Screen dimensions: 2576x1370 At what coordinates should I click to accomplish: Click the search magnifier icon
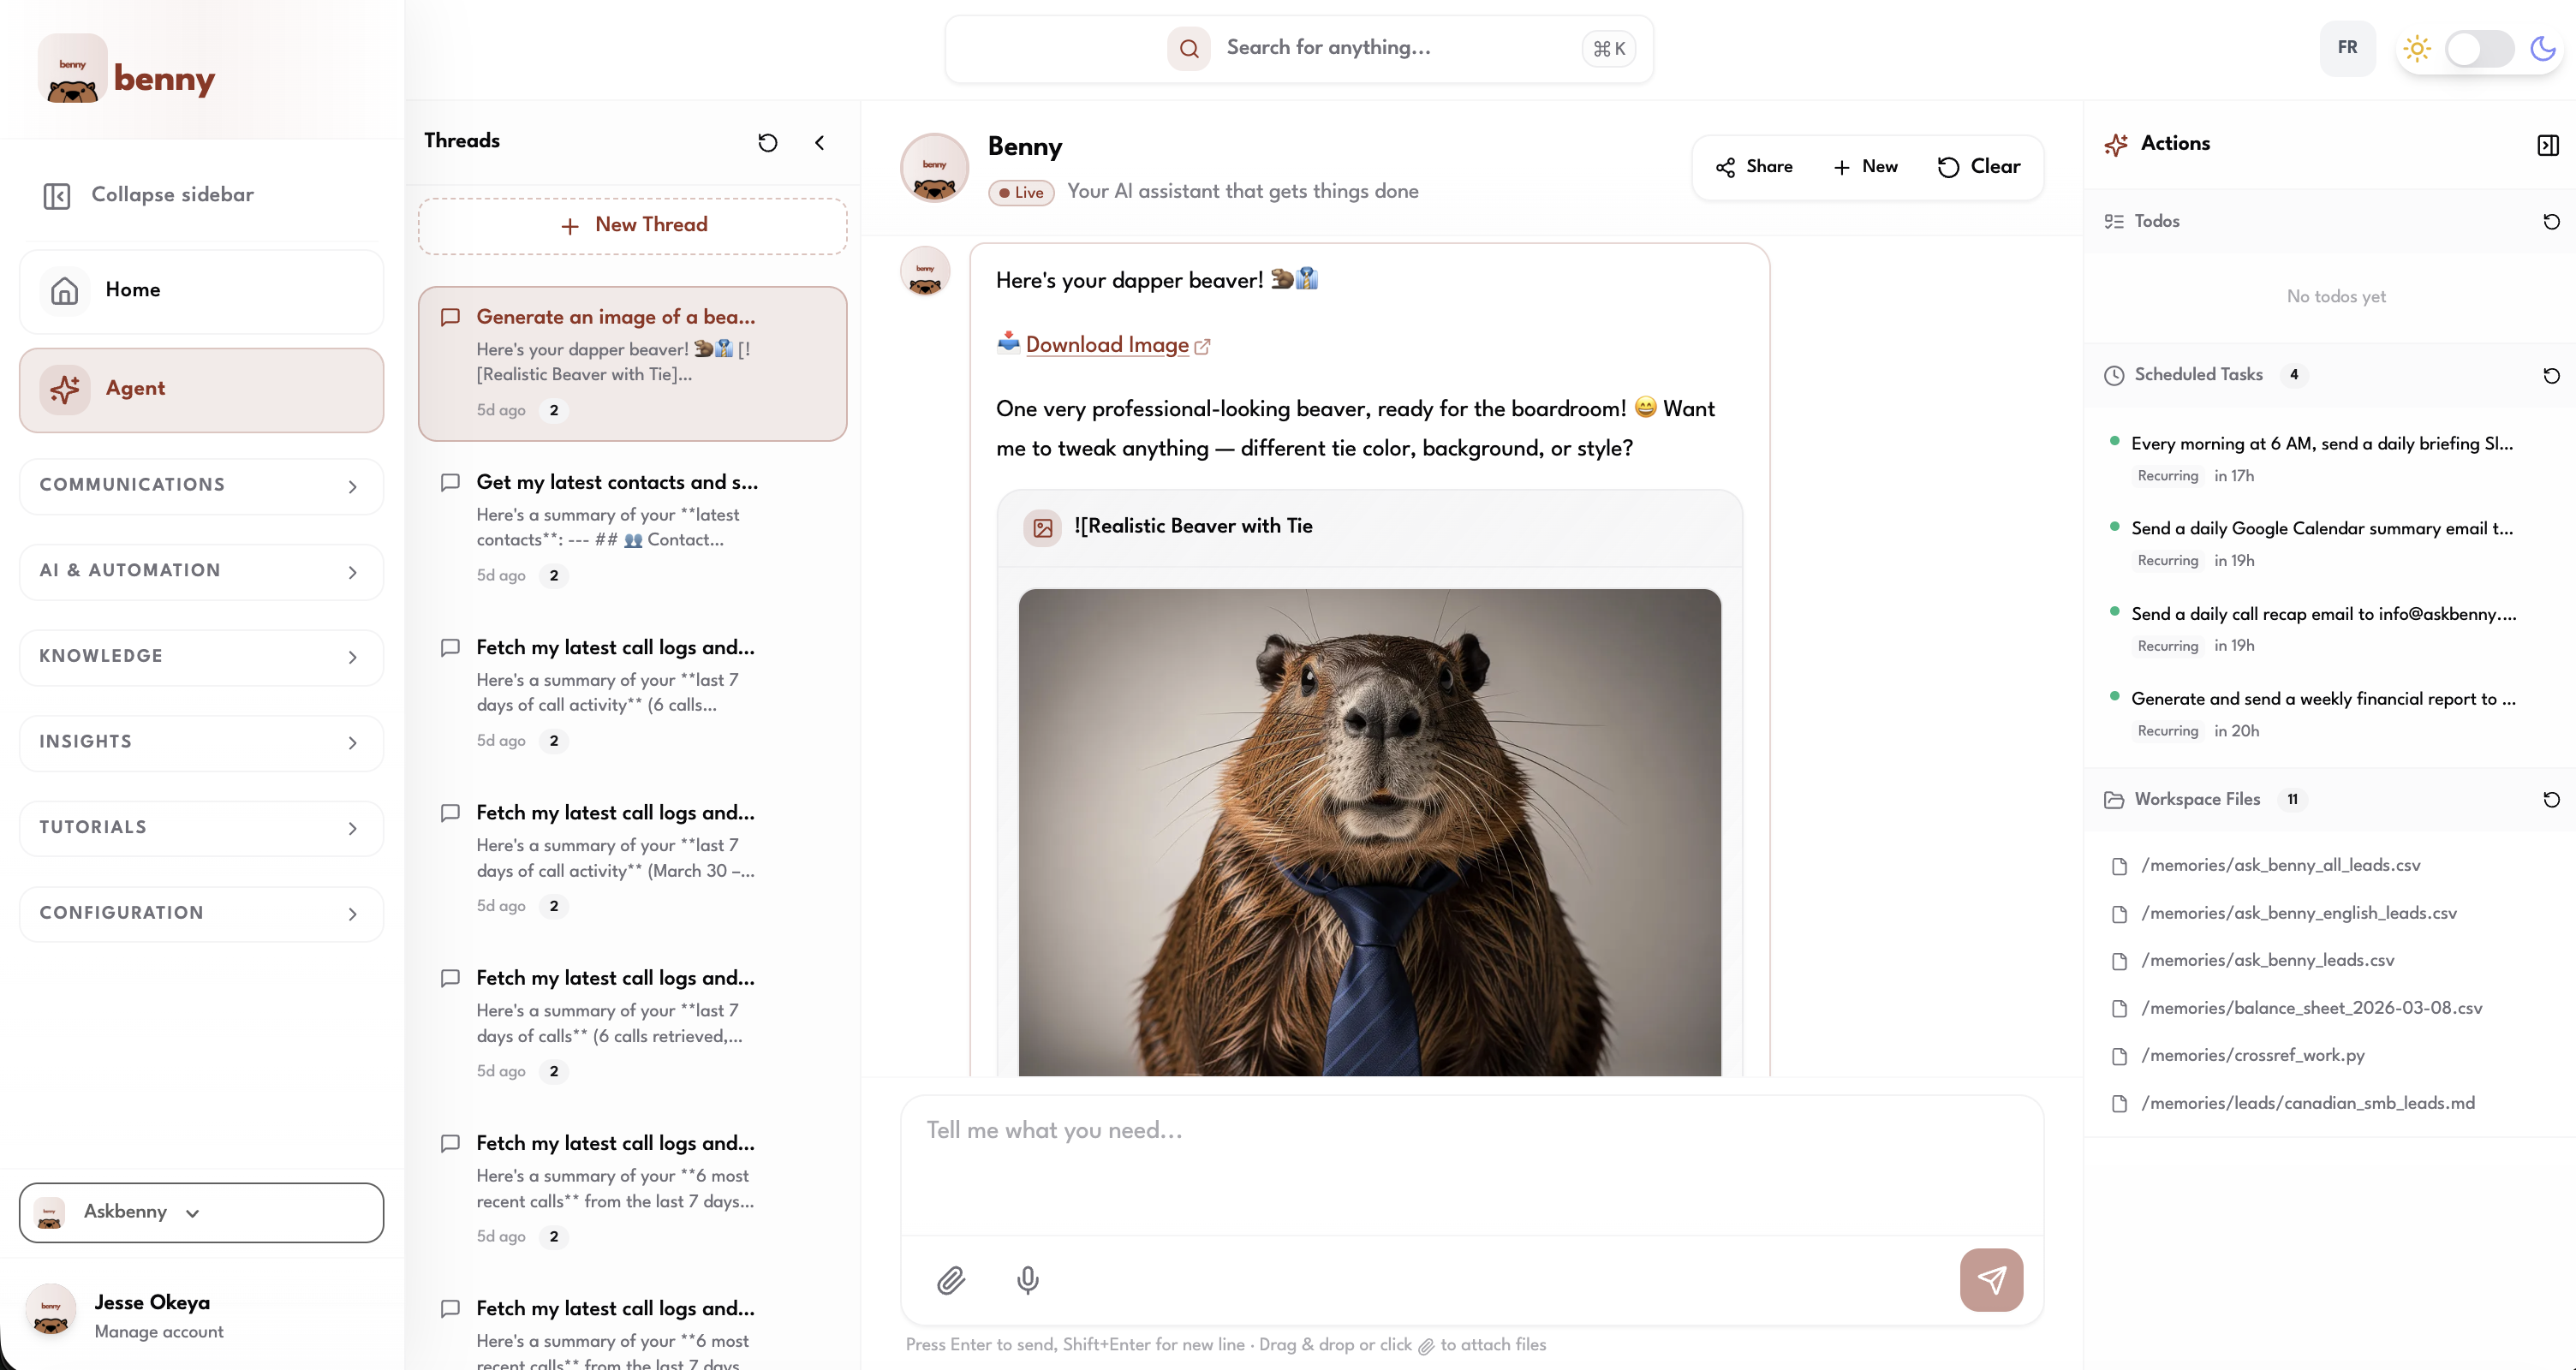tap(1188, 48)
